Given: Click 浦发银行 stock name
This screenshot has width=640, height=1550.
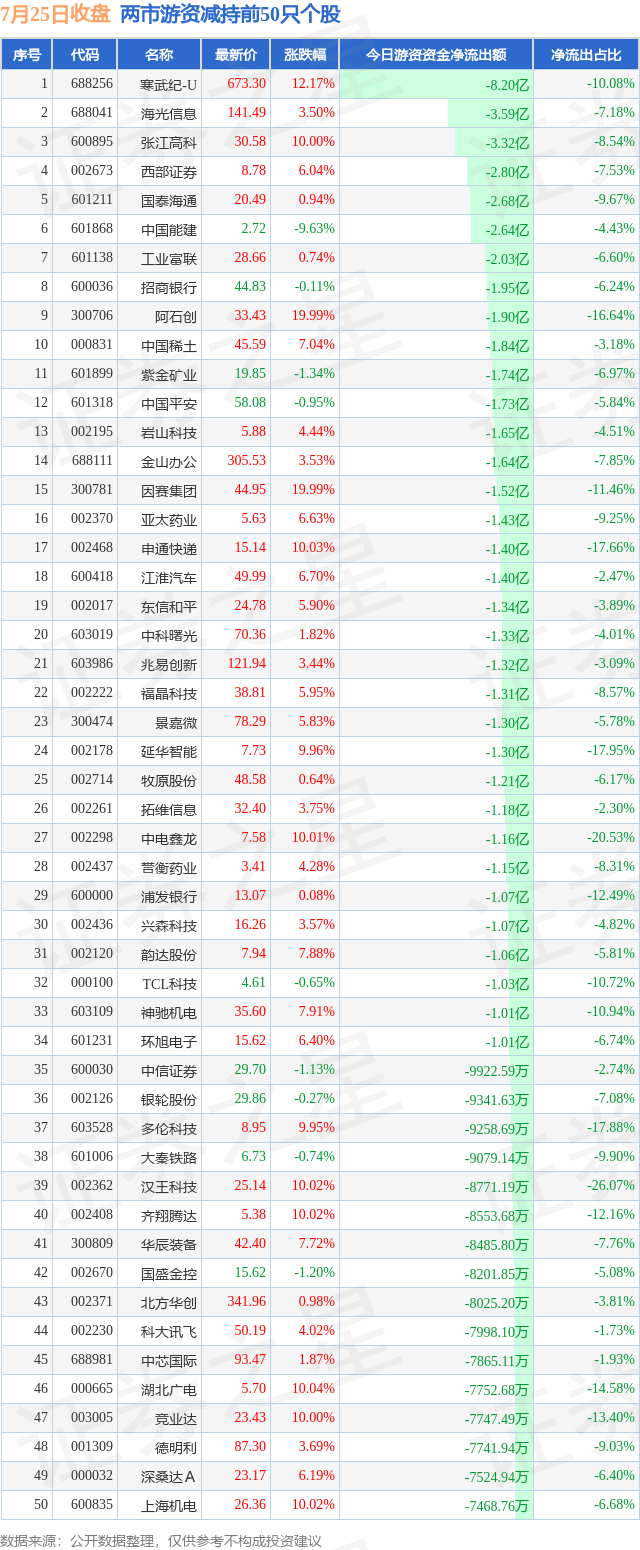Looking at the screenshot, I should coord(169,896).
